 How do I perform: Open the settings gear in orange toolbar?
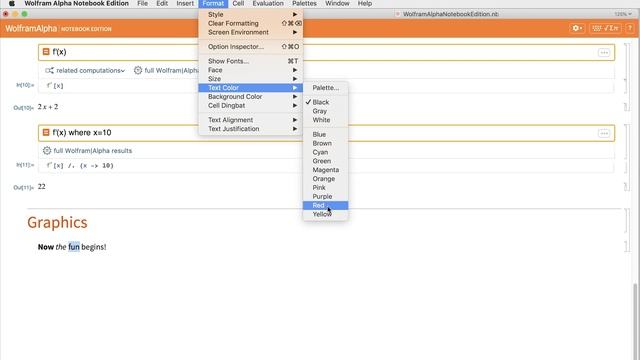tap(577, 28)
